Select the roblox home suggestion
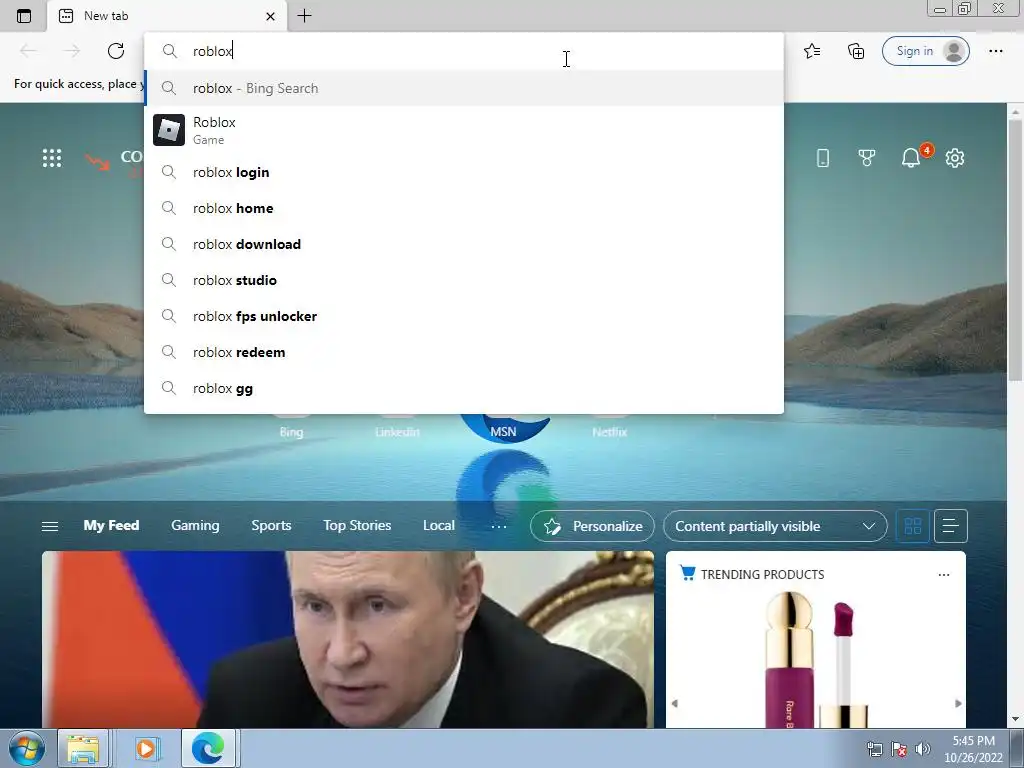Image resolution: width=1024 pixels, height=768 pixels. (464, 208)
